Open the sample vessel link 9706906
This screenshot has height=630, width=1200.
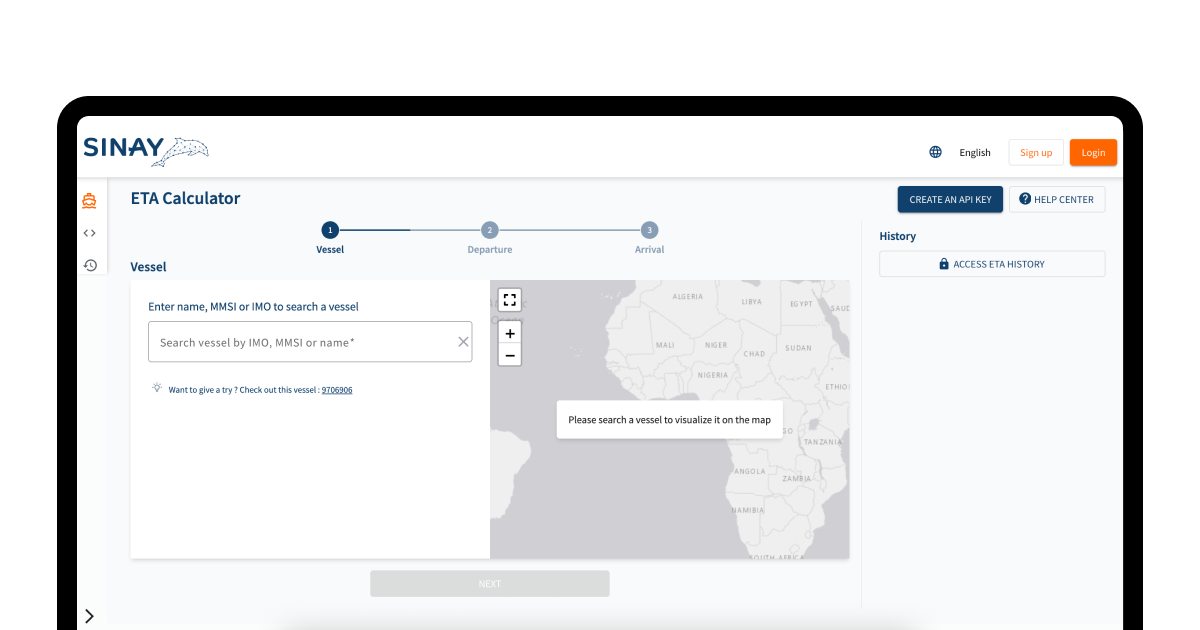[x=337, y=390]
